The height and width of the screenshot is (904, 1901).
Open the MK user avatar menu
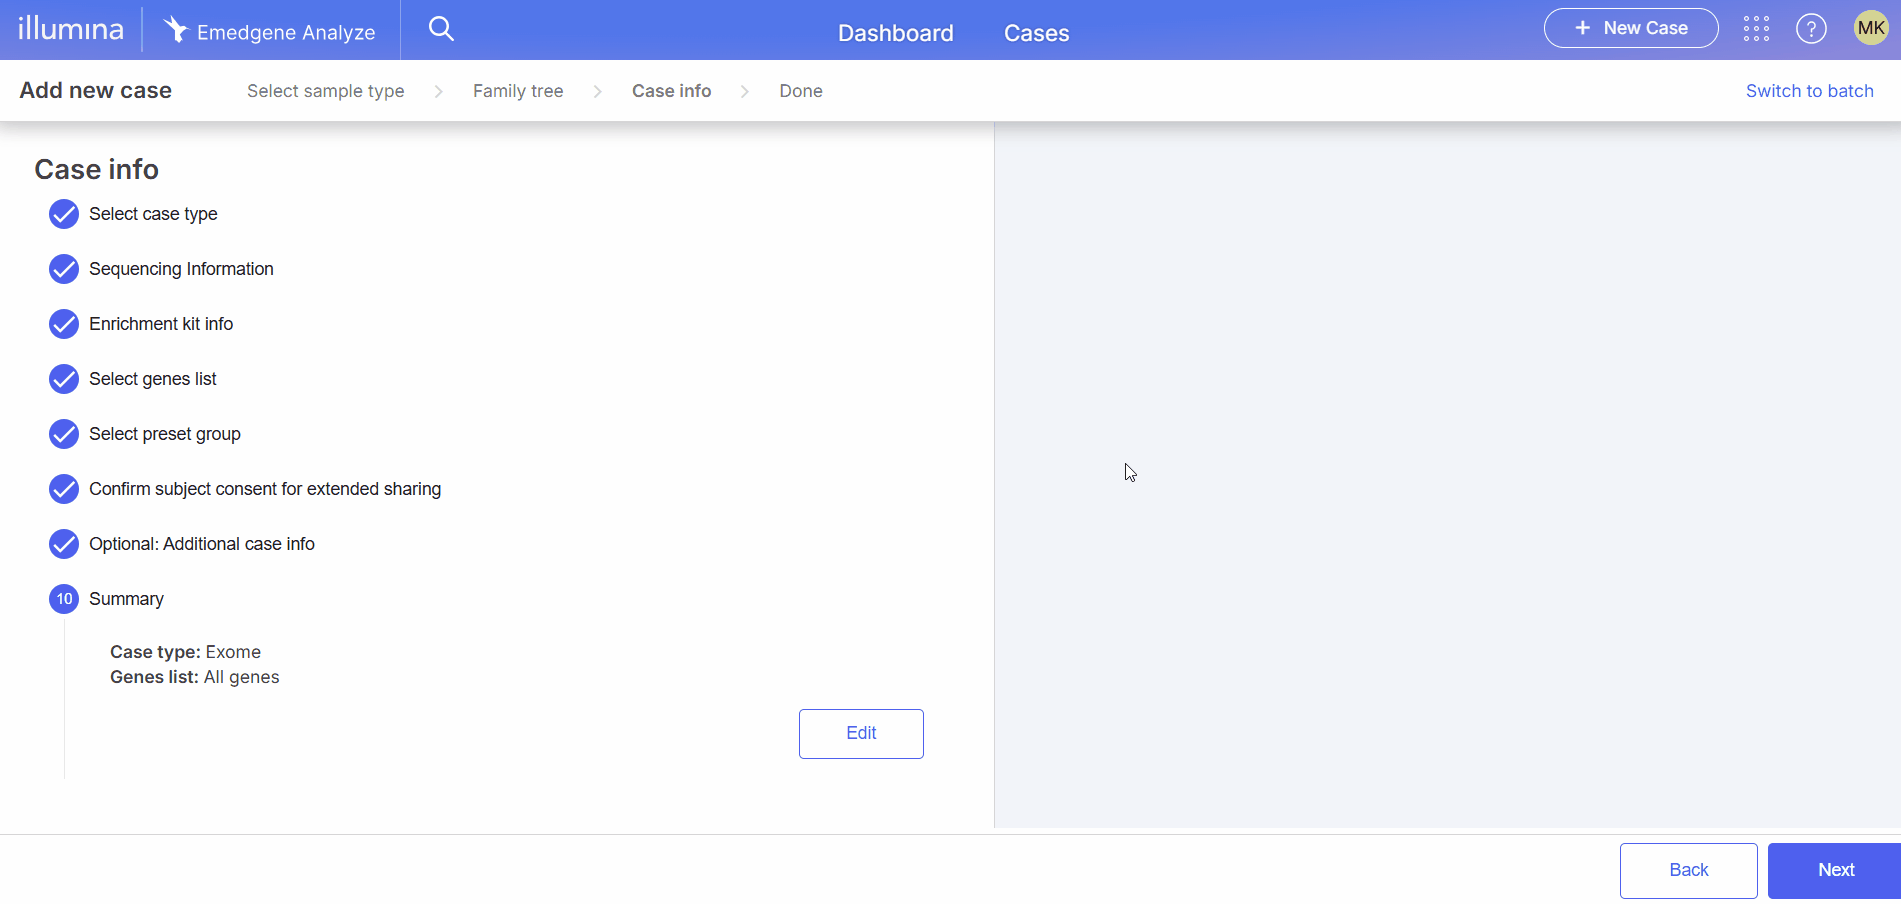pyautogui.click(x=1870, y=28)
